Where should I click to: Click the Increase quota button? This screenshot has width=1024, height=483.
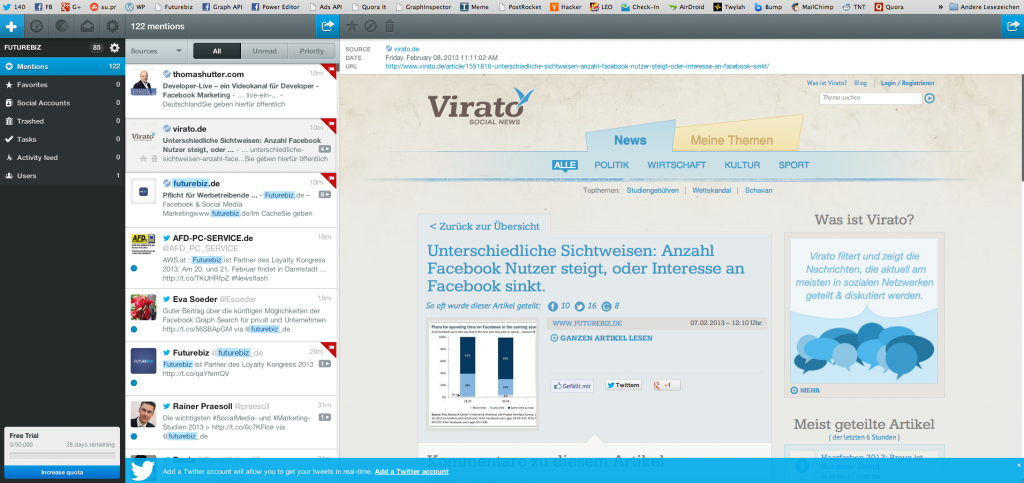pos(62,472)
